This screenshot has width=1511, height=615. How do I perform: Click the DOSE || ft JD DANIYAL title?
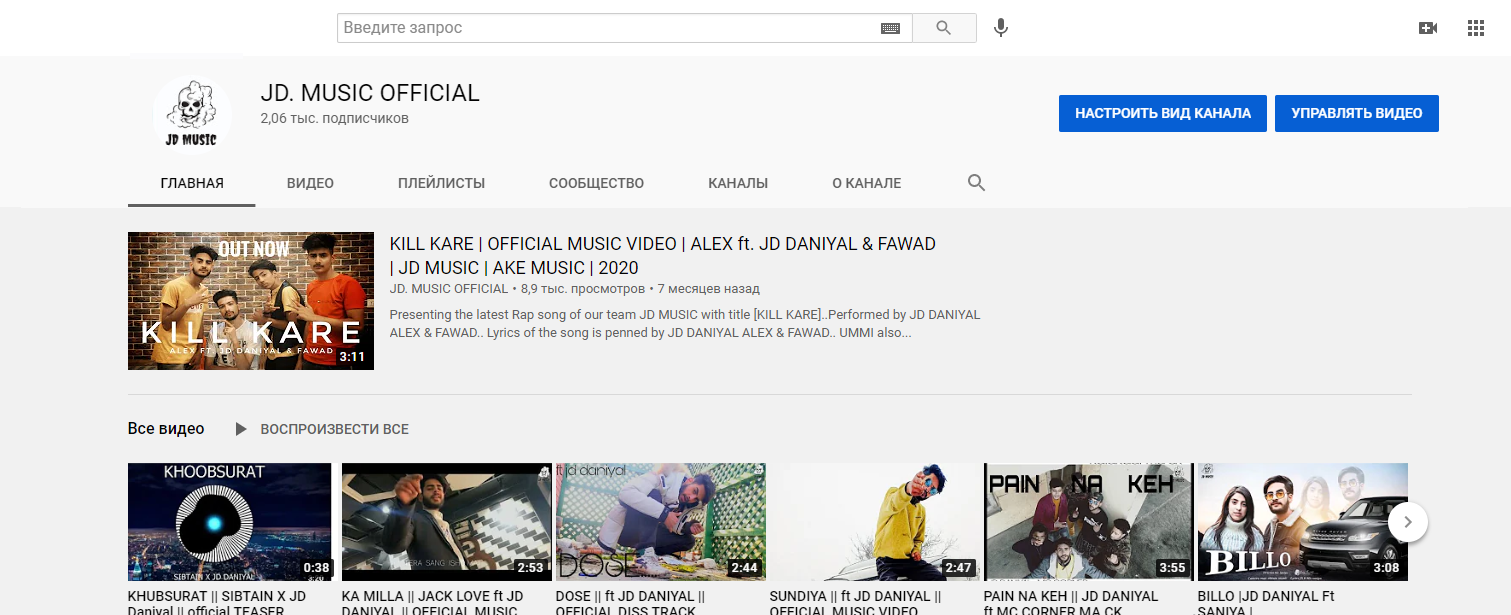coord(631,602)
